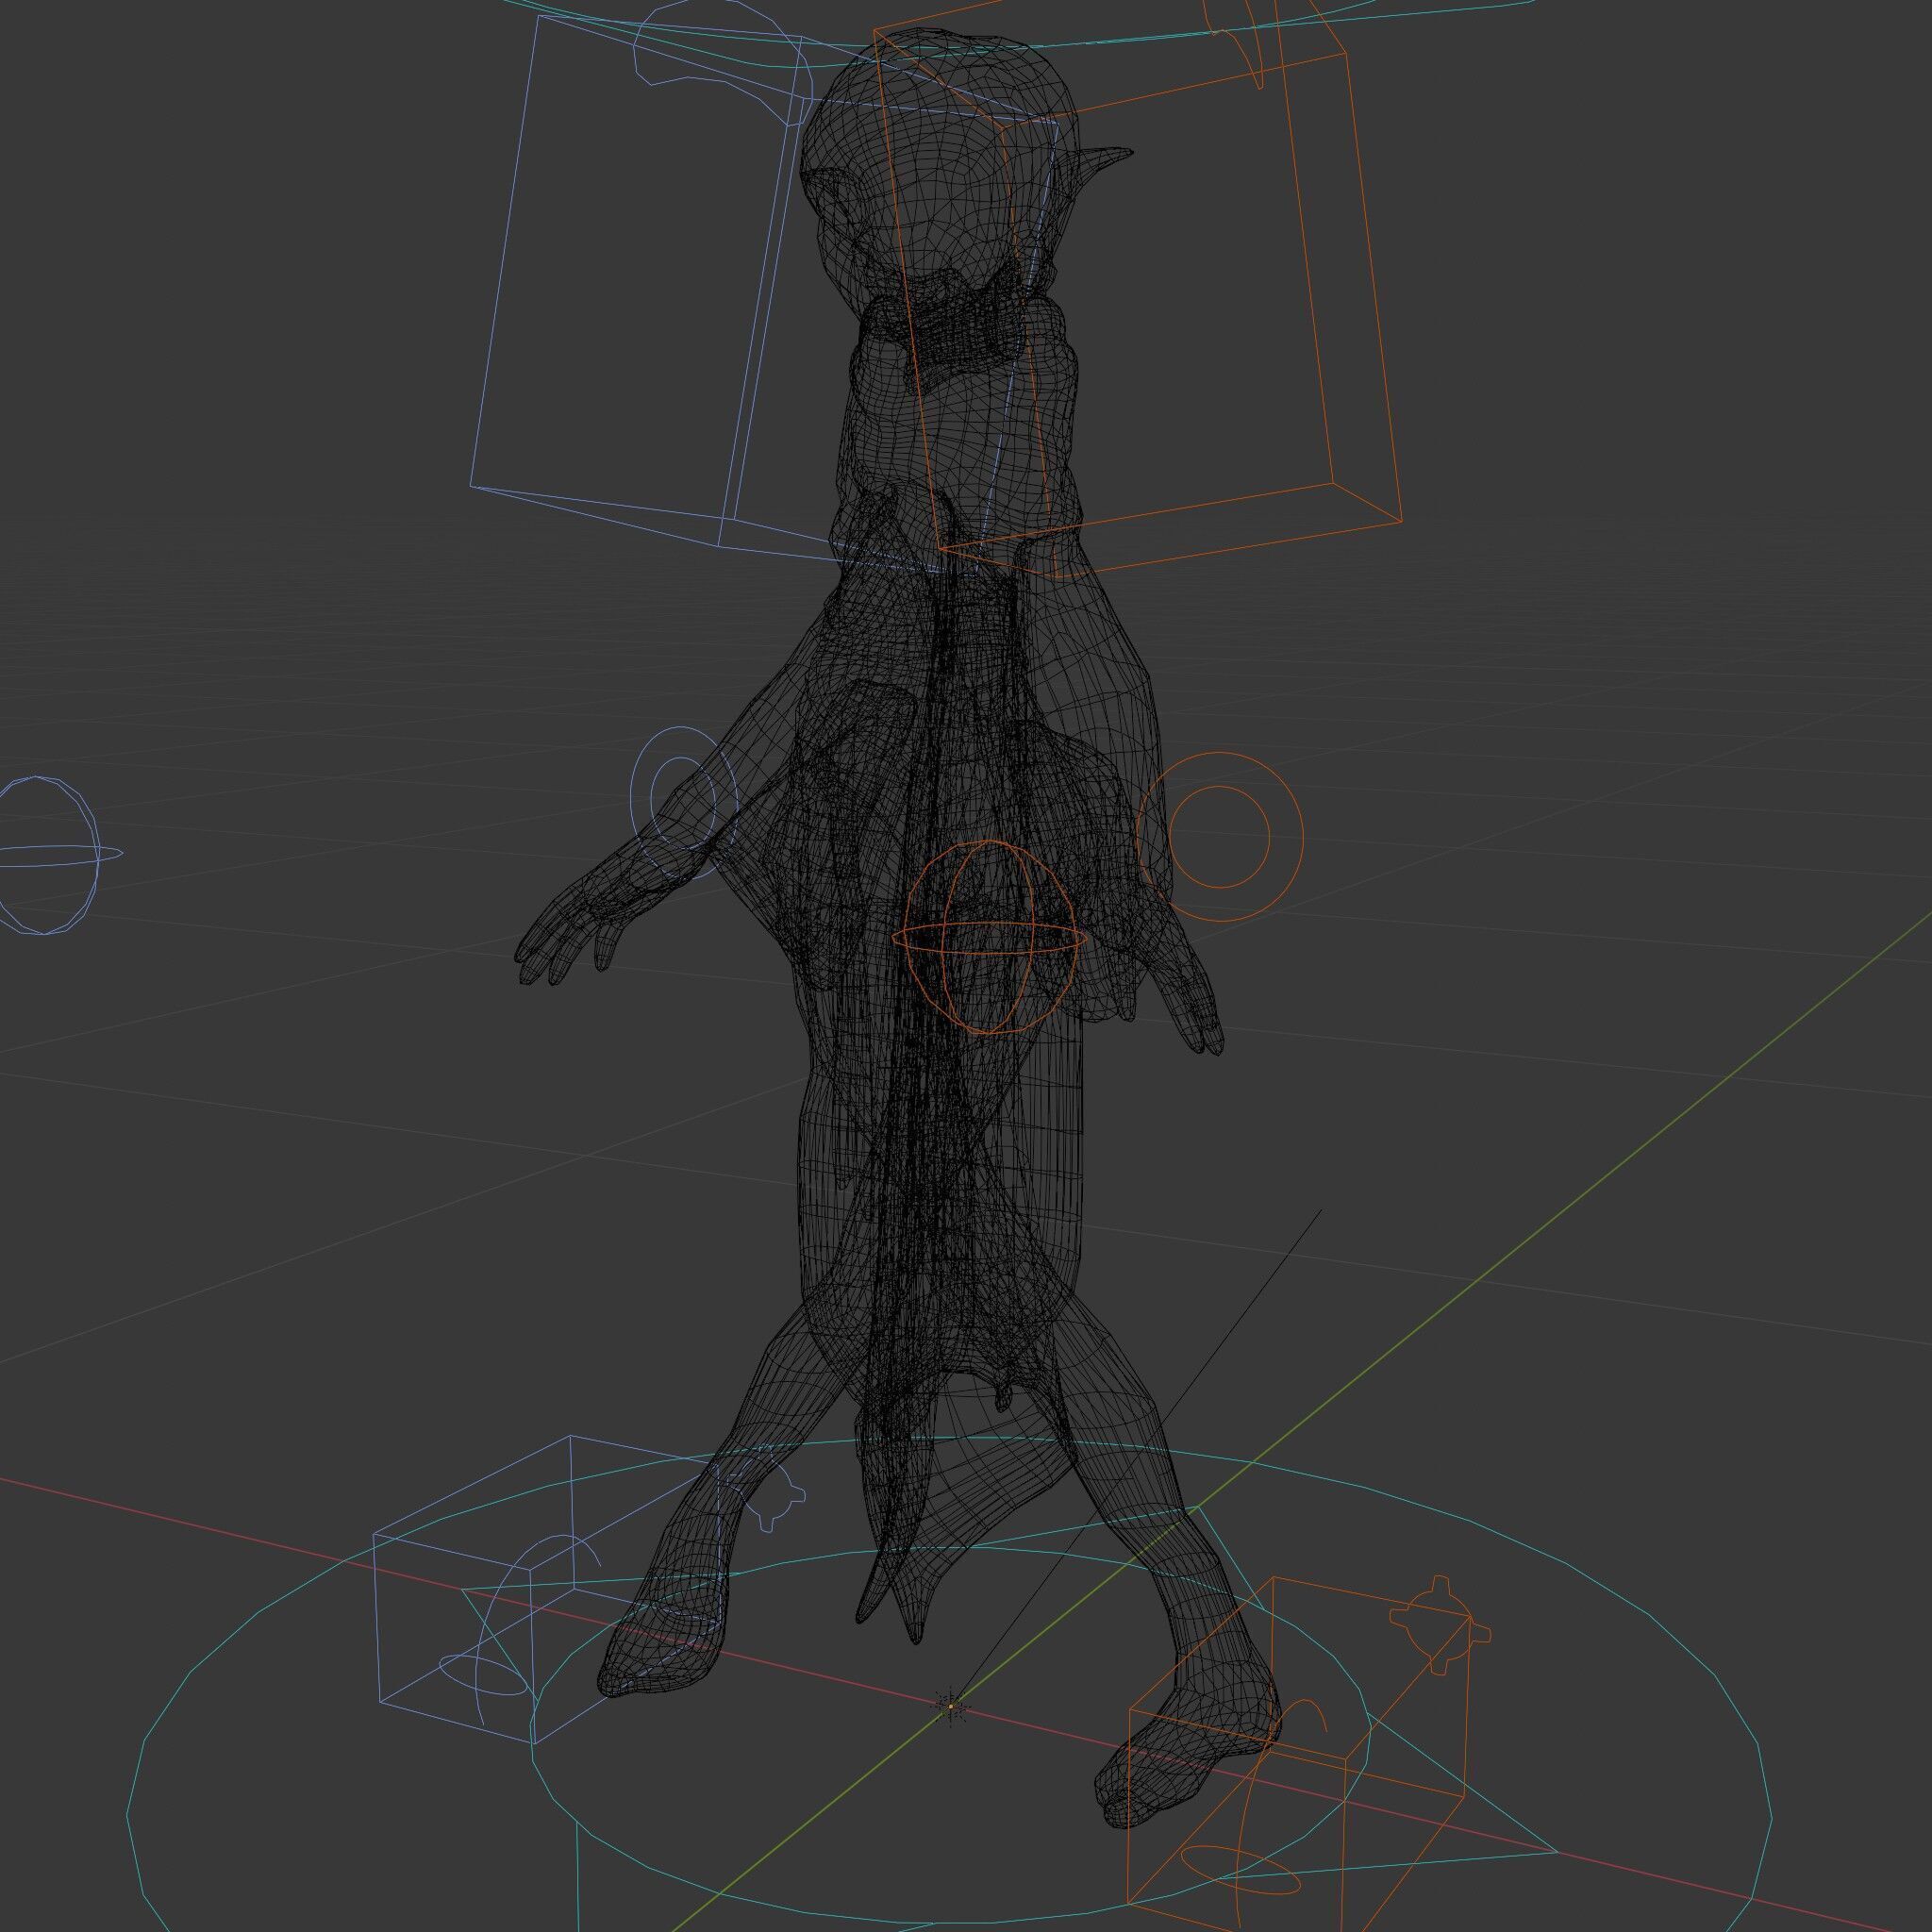Select the large orange box control by head

pos(1136,290)
